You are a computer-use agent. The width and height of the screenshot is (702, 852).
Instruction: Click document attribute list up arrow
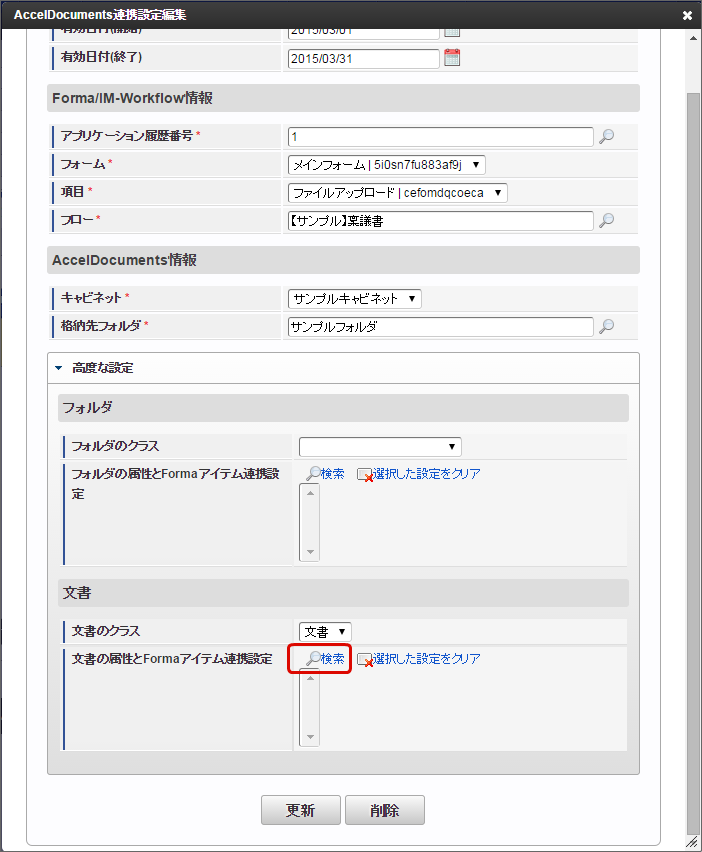tap(310, 678)
